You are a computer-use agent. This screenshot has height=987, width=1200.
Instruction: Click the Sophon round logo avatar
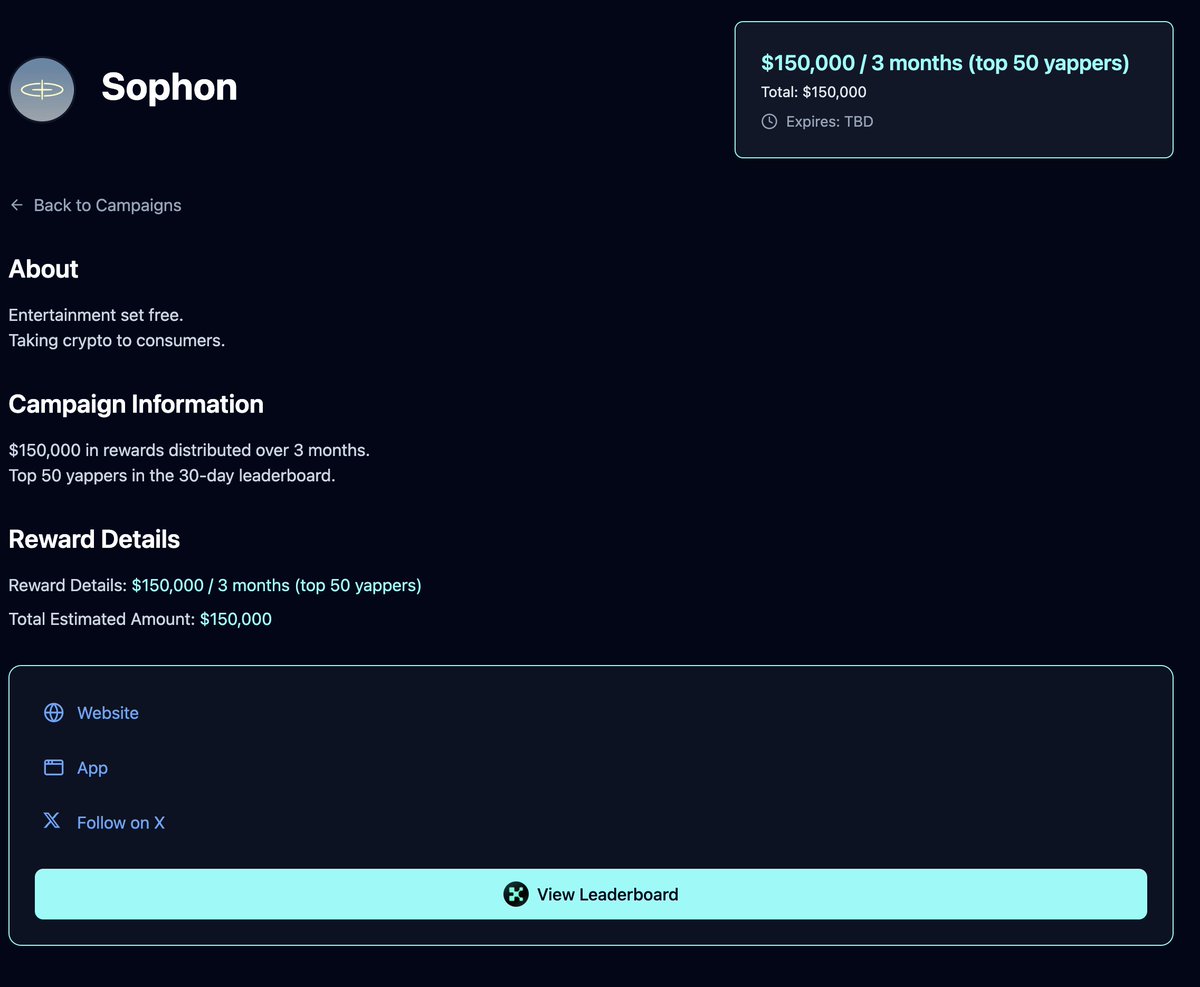[x=43, y=90]
